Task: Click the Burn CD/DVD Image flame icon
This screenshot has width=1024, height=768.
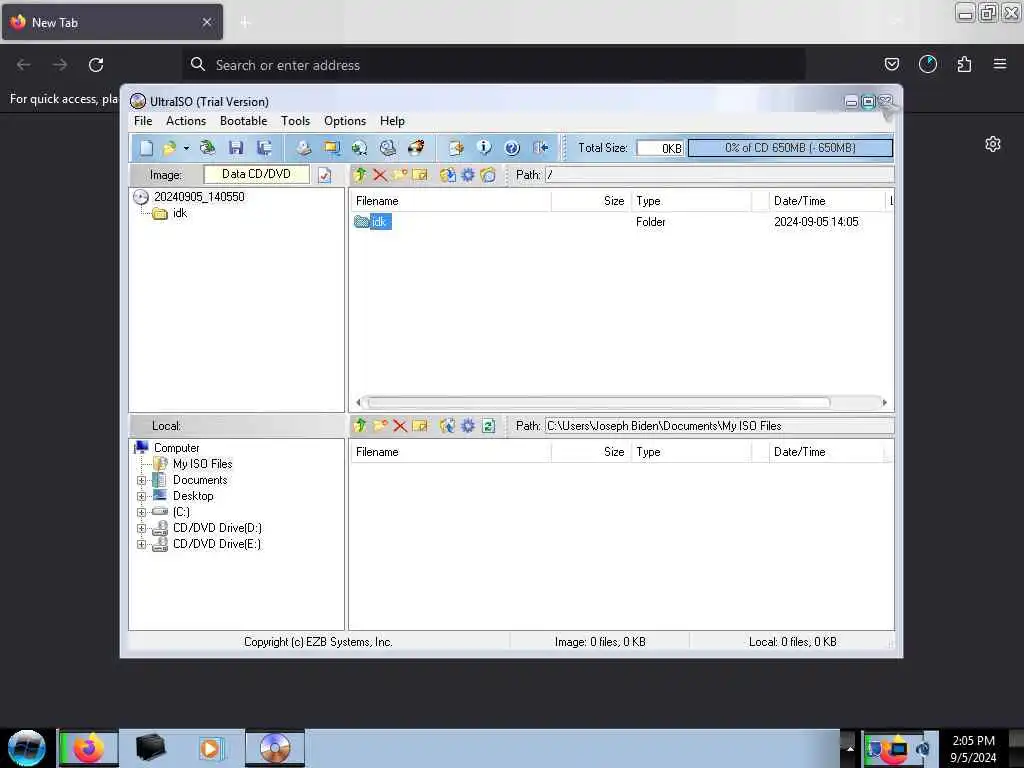Action: [x=416, y=148]
